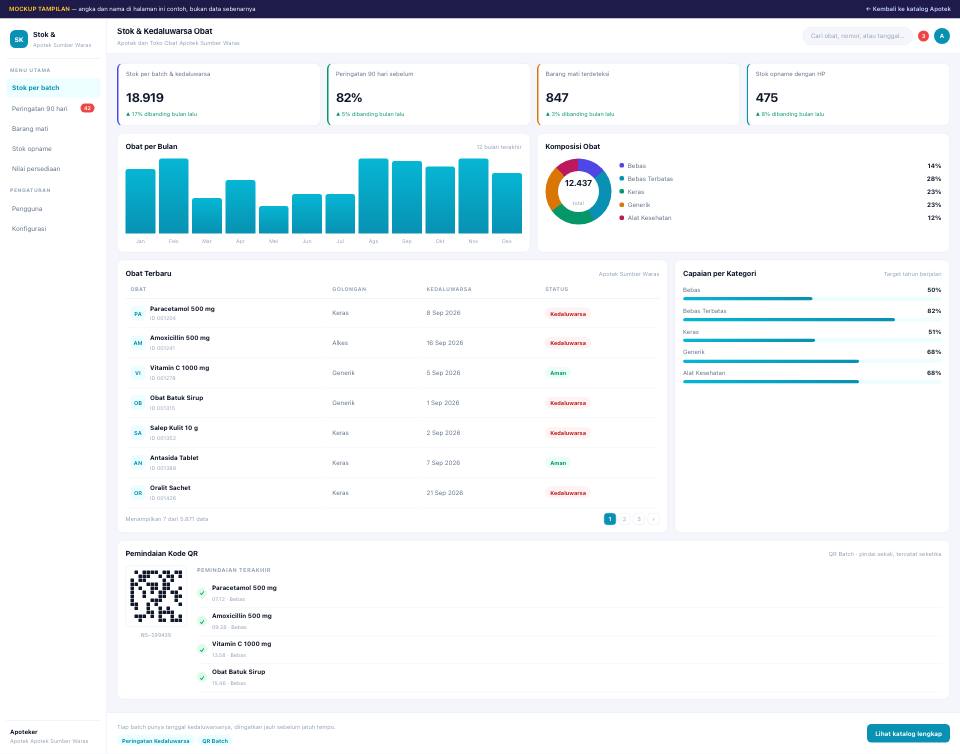Click the AN avatar of Antasida Tablet

coord(138,463)
